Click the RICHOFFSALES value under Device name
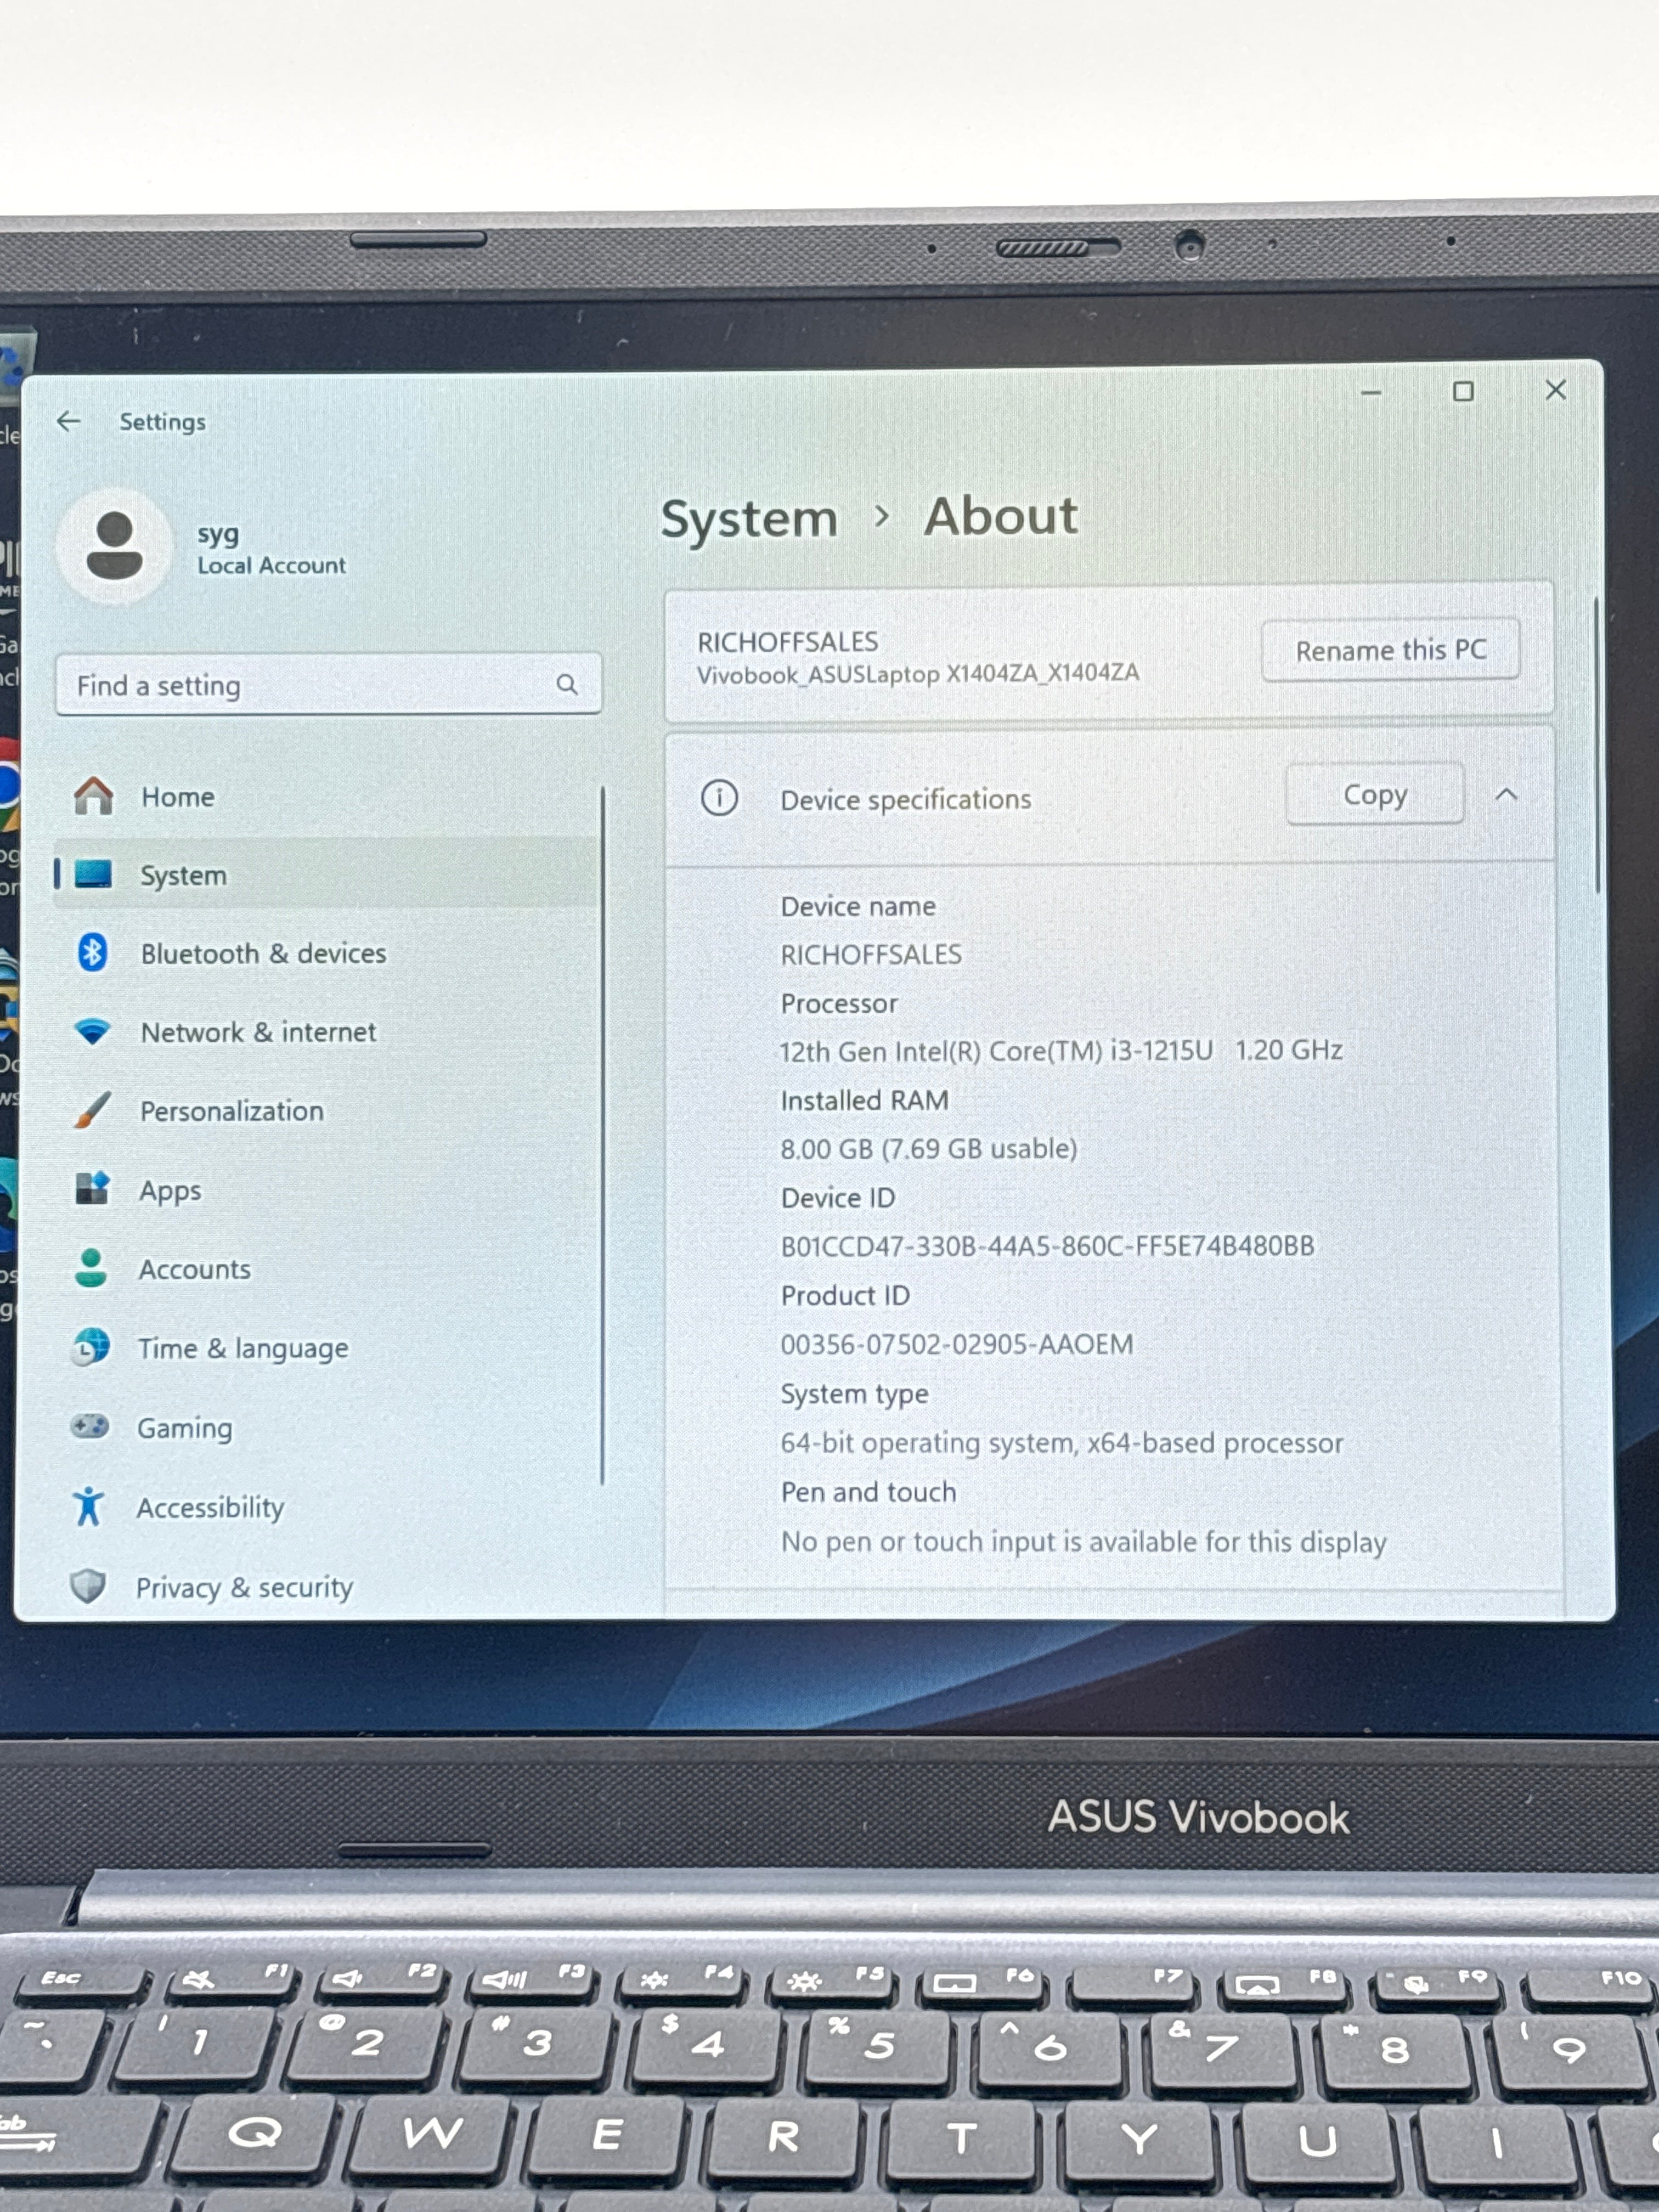This screenshot has height=2212, width=1659. click(871, 954)
